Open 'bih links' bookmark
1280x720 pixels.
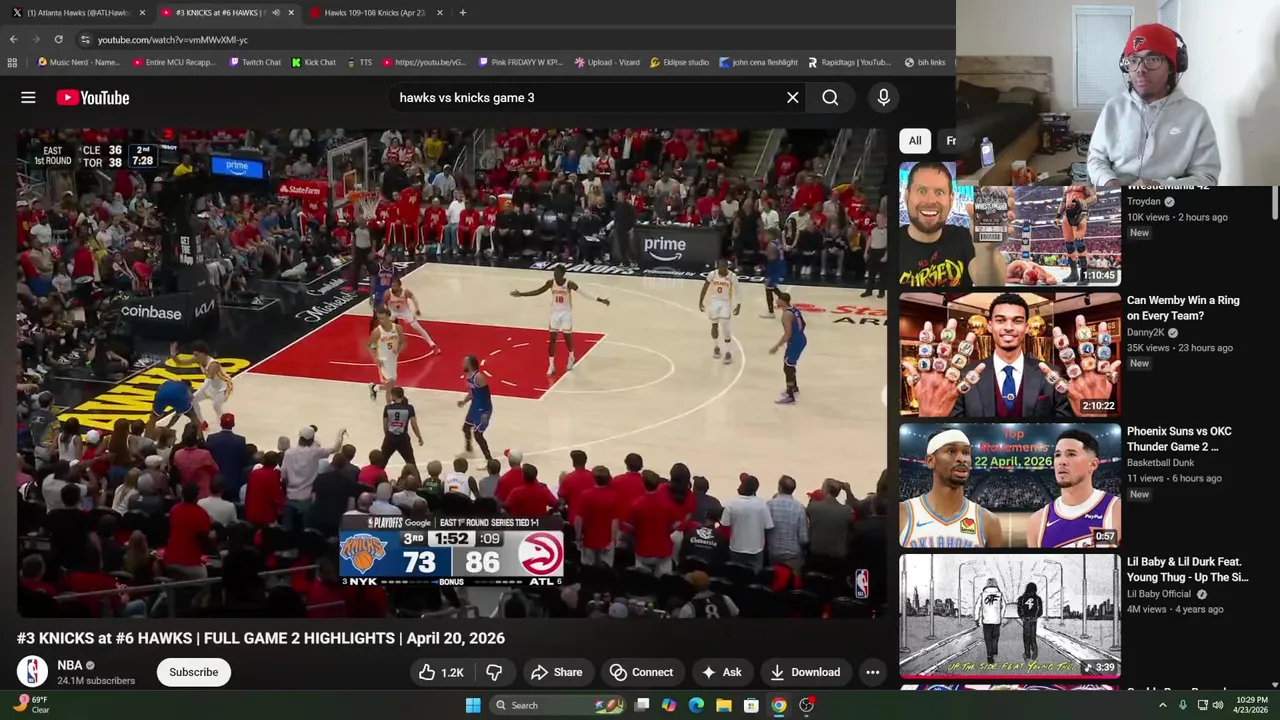click(924, 62)
